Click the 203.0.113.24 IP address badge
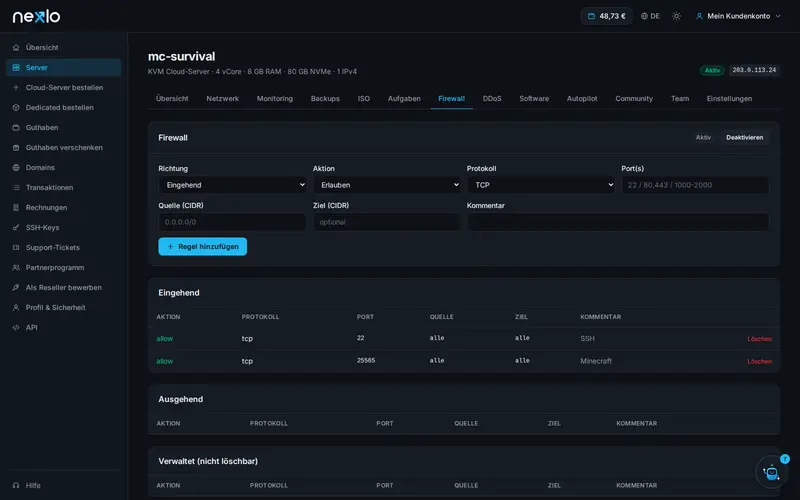This screenshot has height=500, width=800. [x=754, y=70]
